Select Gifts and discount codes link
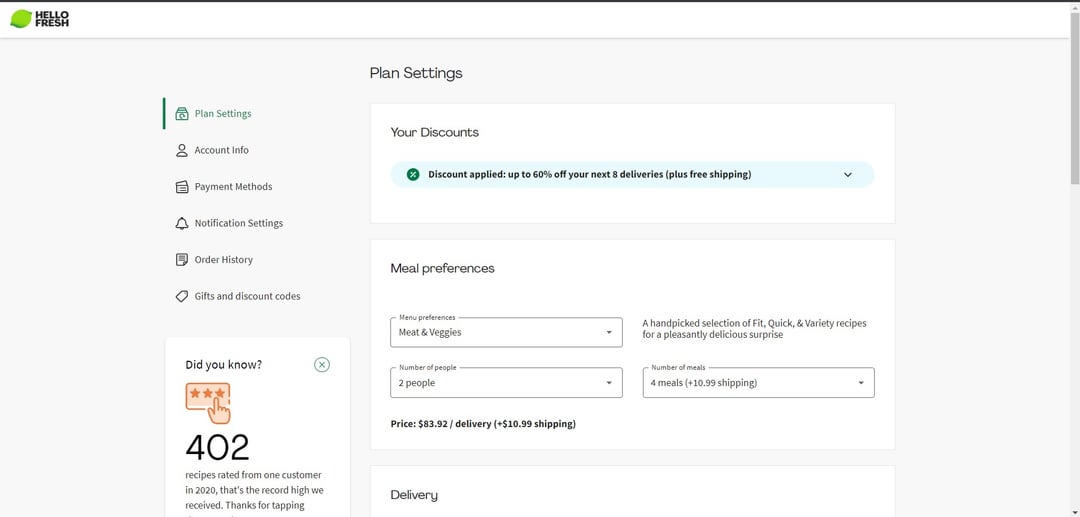Screen dimensions: 1080x517 click(x=247, y=296)
